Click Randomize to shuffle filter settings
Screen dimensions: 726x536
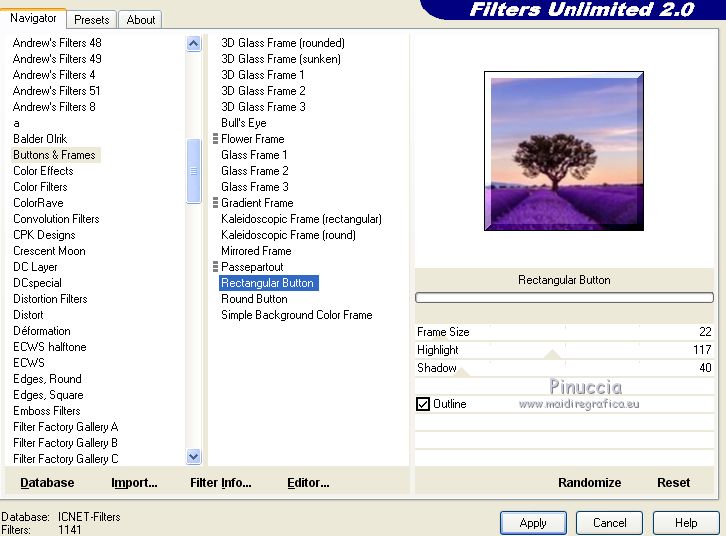[589, 482]
